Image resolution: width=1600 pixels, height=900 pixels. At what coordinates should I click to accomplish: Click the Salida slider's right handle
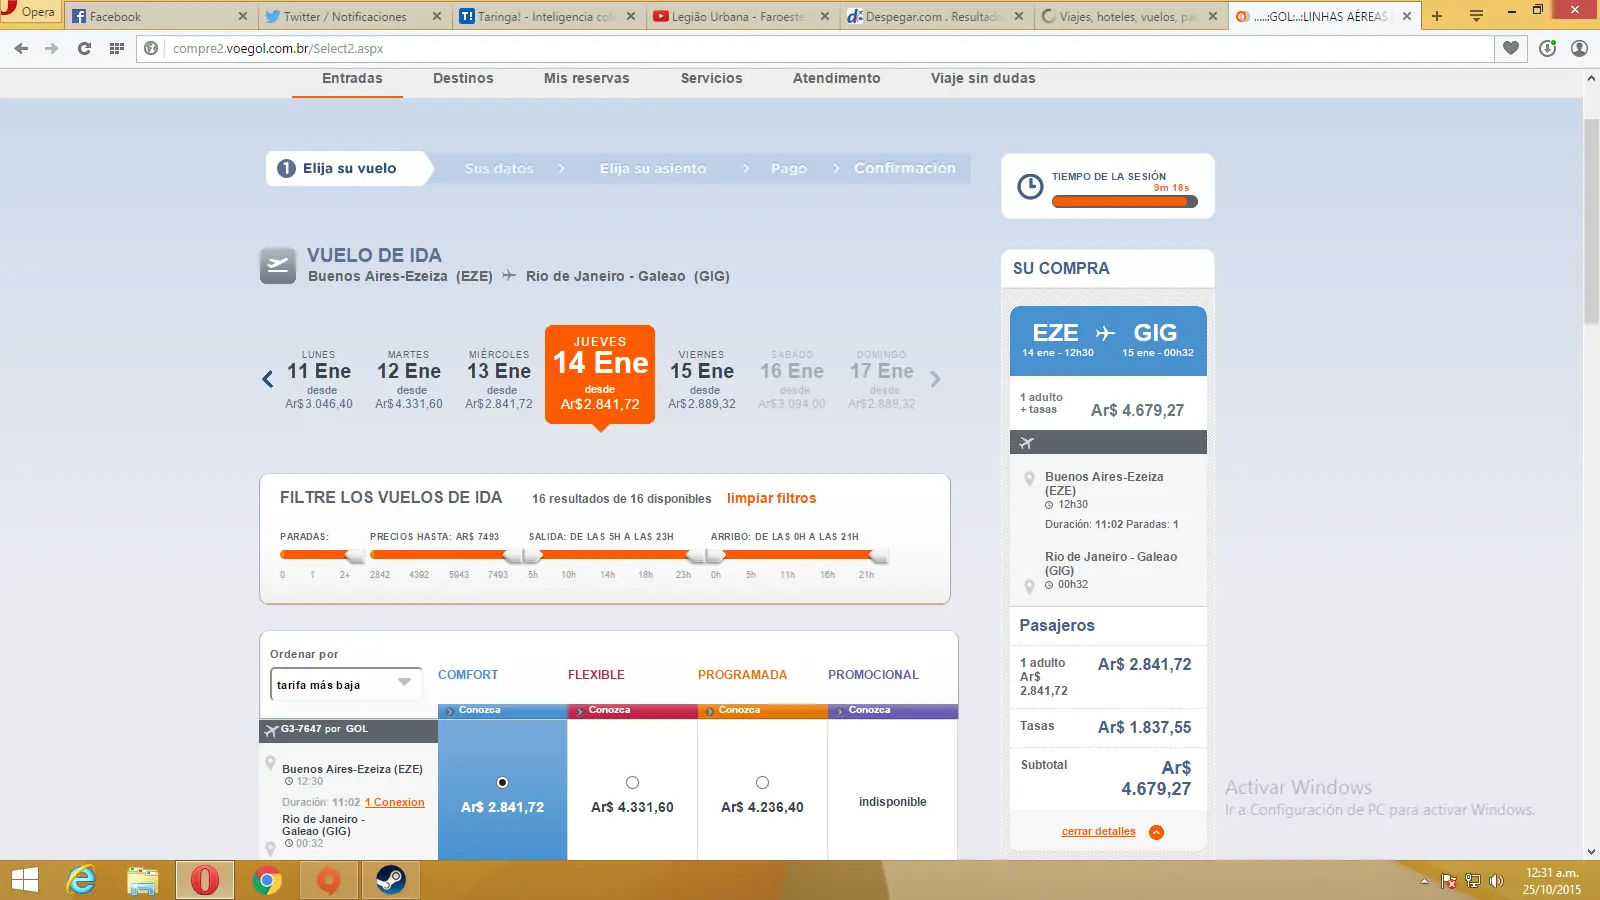point(694,555)
